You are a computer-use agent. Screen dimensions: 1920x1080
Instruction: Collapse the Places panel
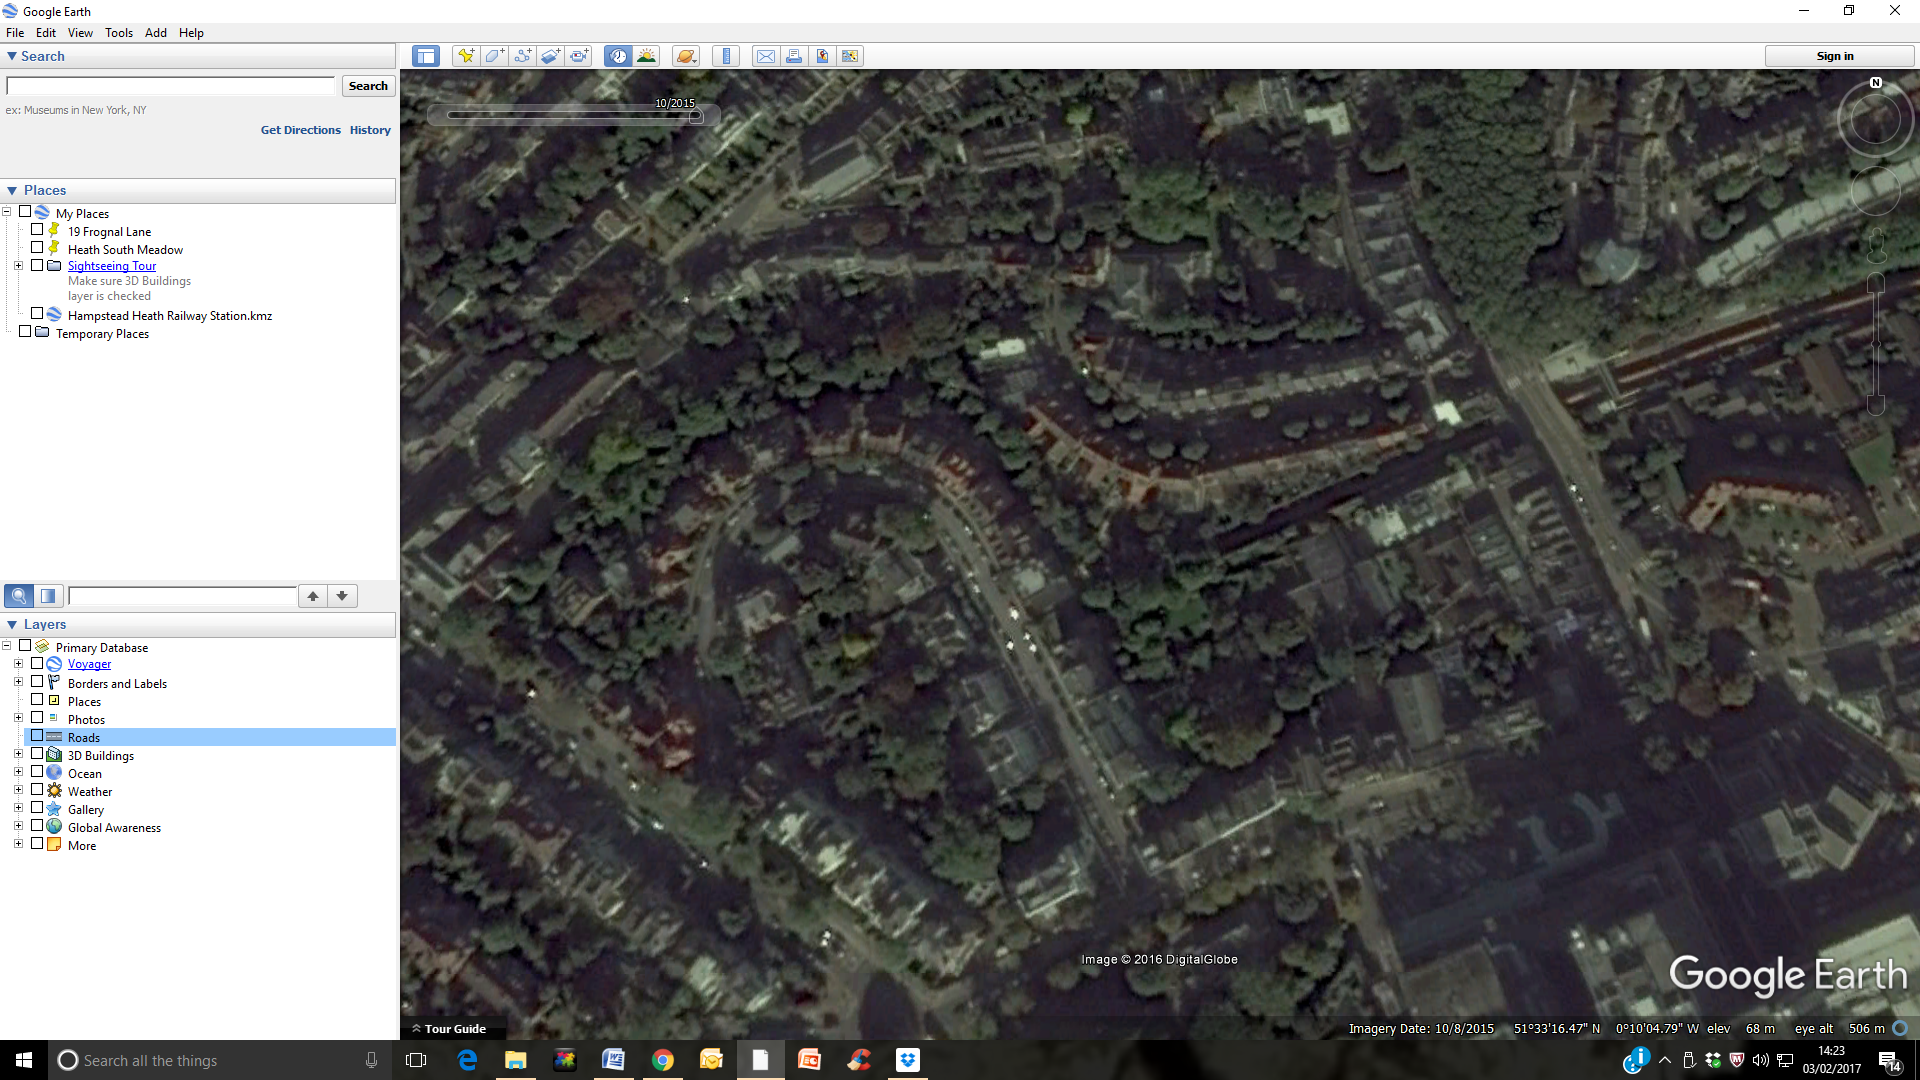point(12,190)
